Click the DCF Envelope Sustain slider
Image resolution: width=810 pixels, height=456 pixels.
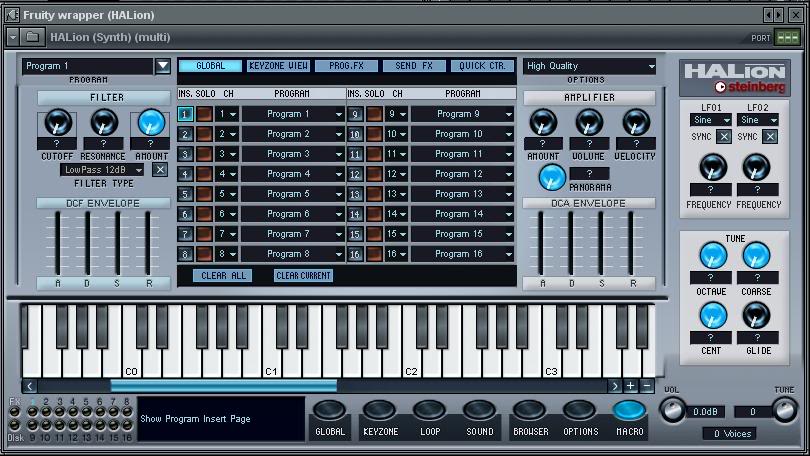coord(118,244)
